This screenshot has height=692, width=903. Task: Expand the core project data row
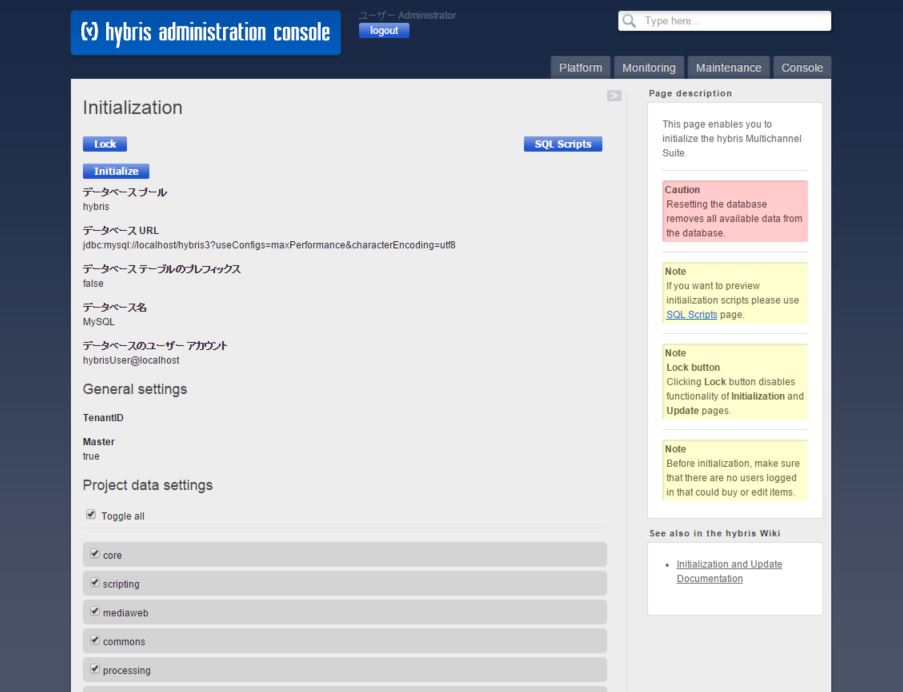click(345, 554)
